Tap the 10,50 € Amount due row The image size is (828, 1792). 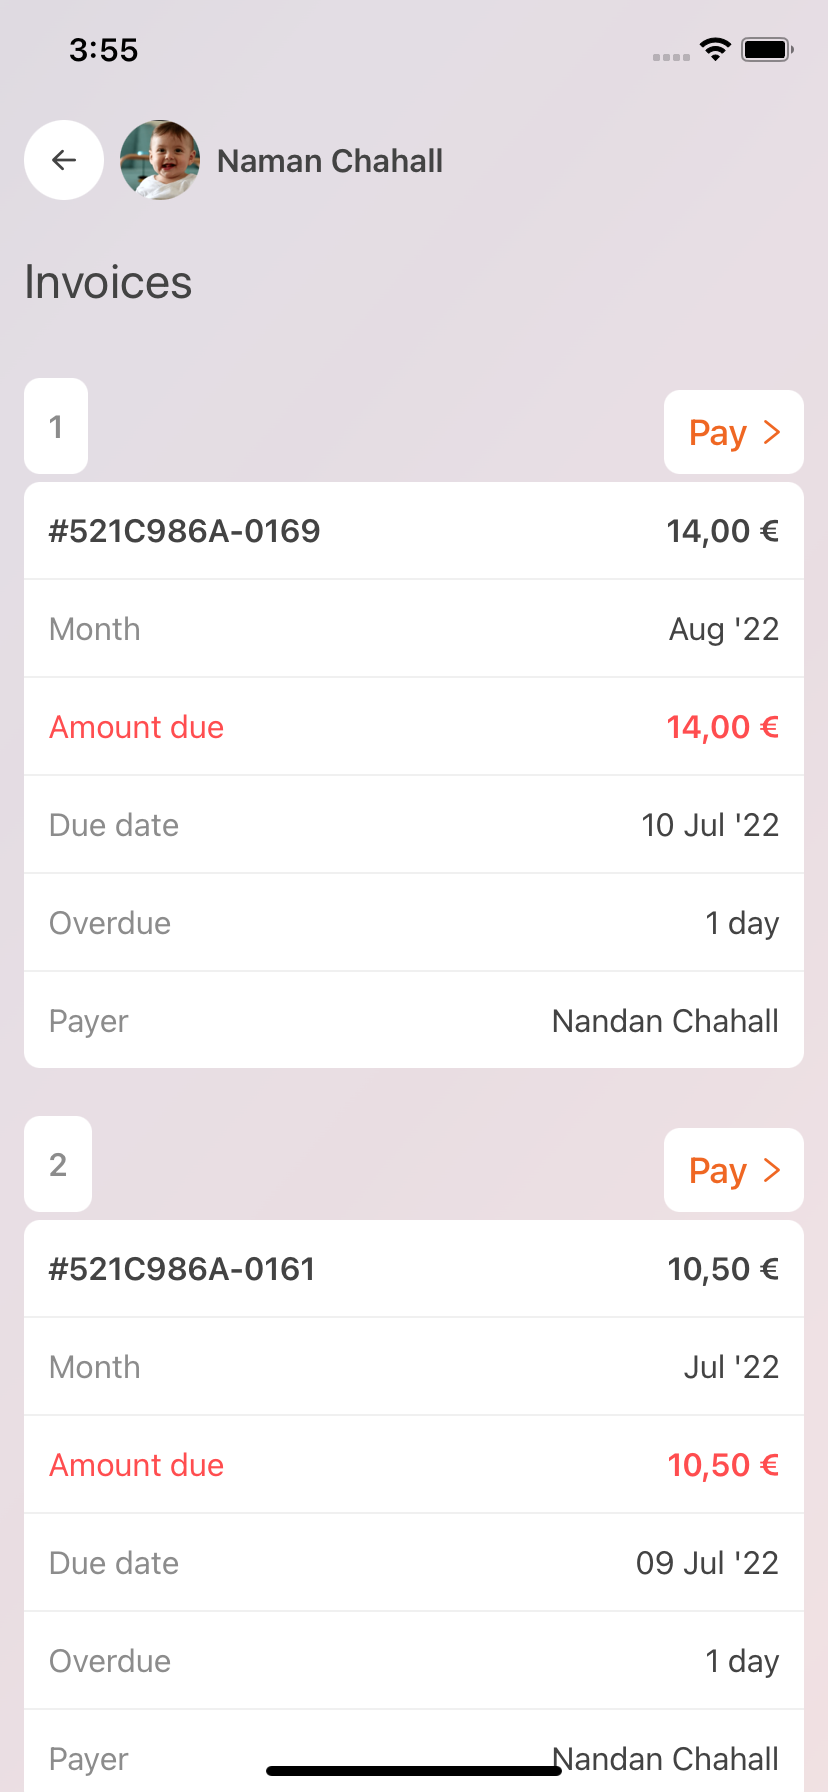click(414, 1465)
